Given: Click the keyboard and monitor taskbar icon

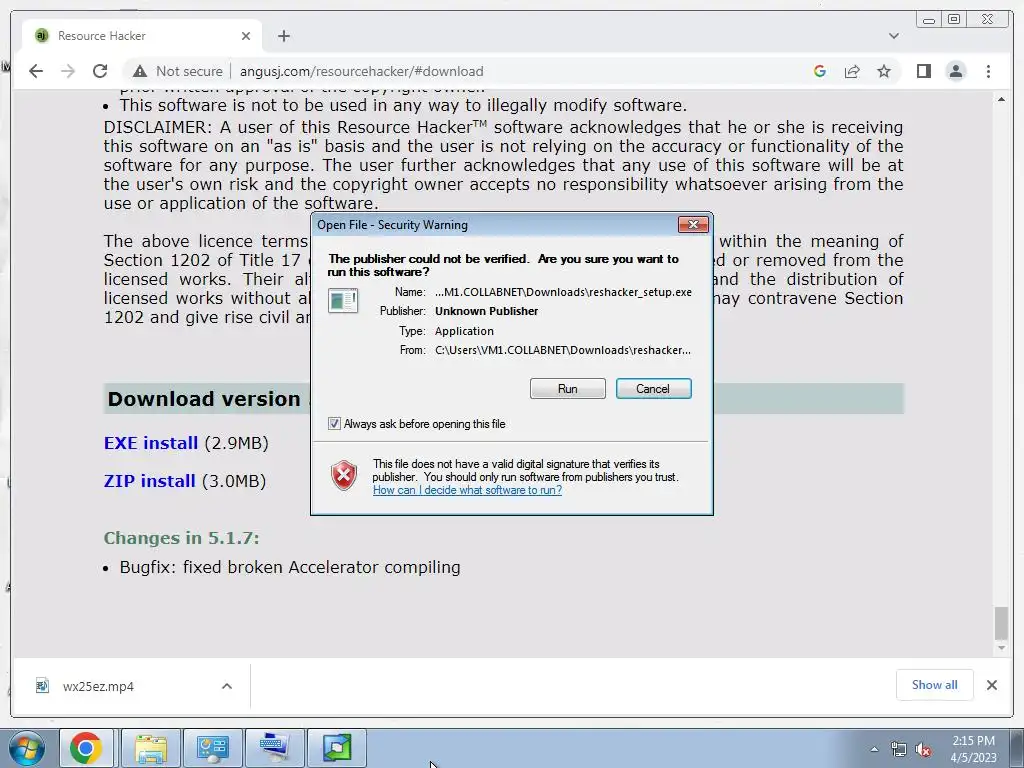Looking at the screenshot, I should 274,748.
